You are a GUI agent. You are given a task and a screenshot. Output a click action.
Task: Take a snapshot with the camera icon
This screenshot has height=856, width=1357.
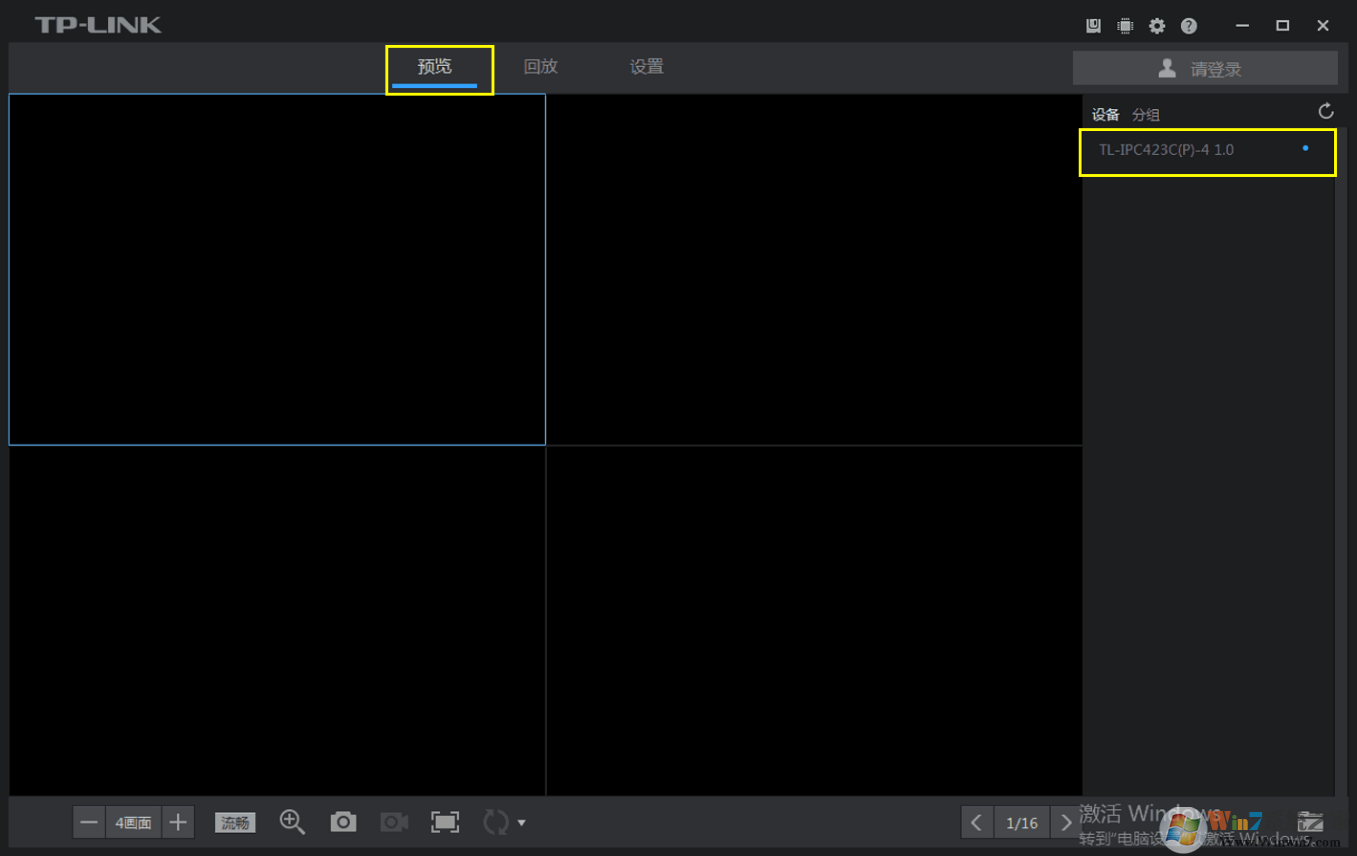(343, 822)
